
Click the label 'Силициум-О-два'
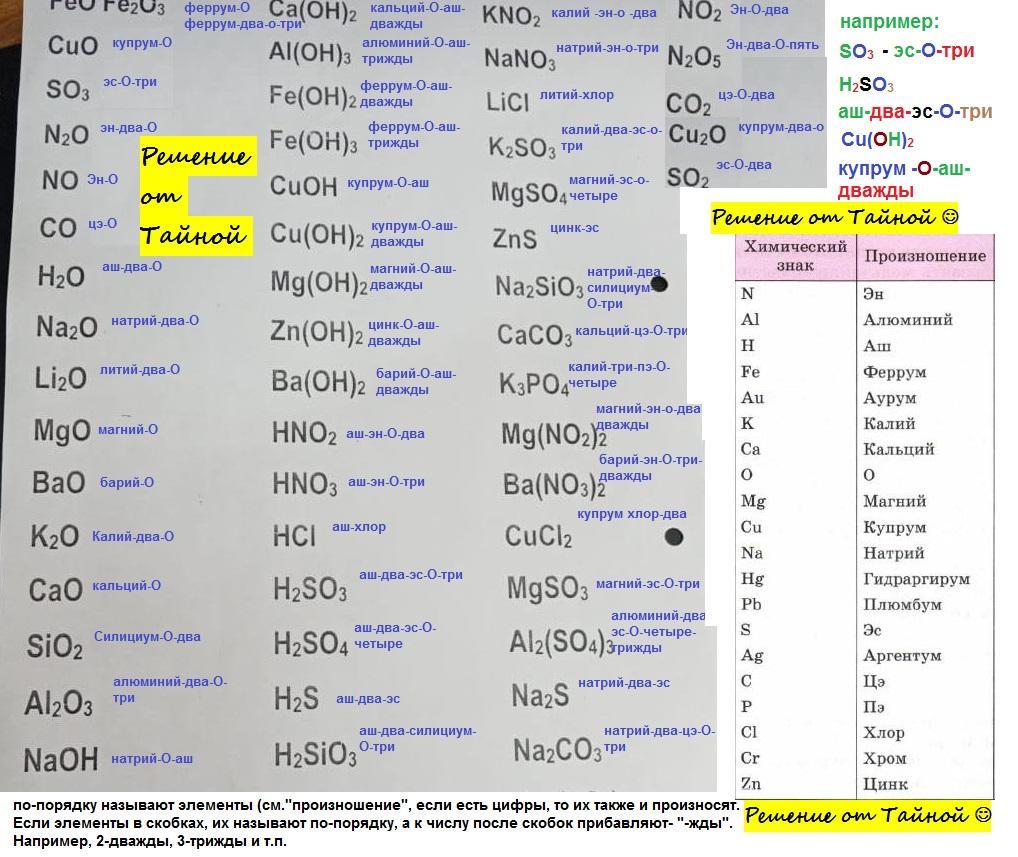pyautogui.click(x=147, y=636)
